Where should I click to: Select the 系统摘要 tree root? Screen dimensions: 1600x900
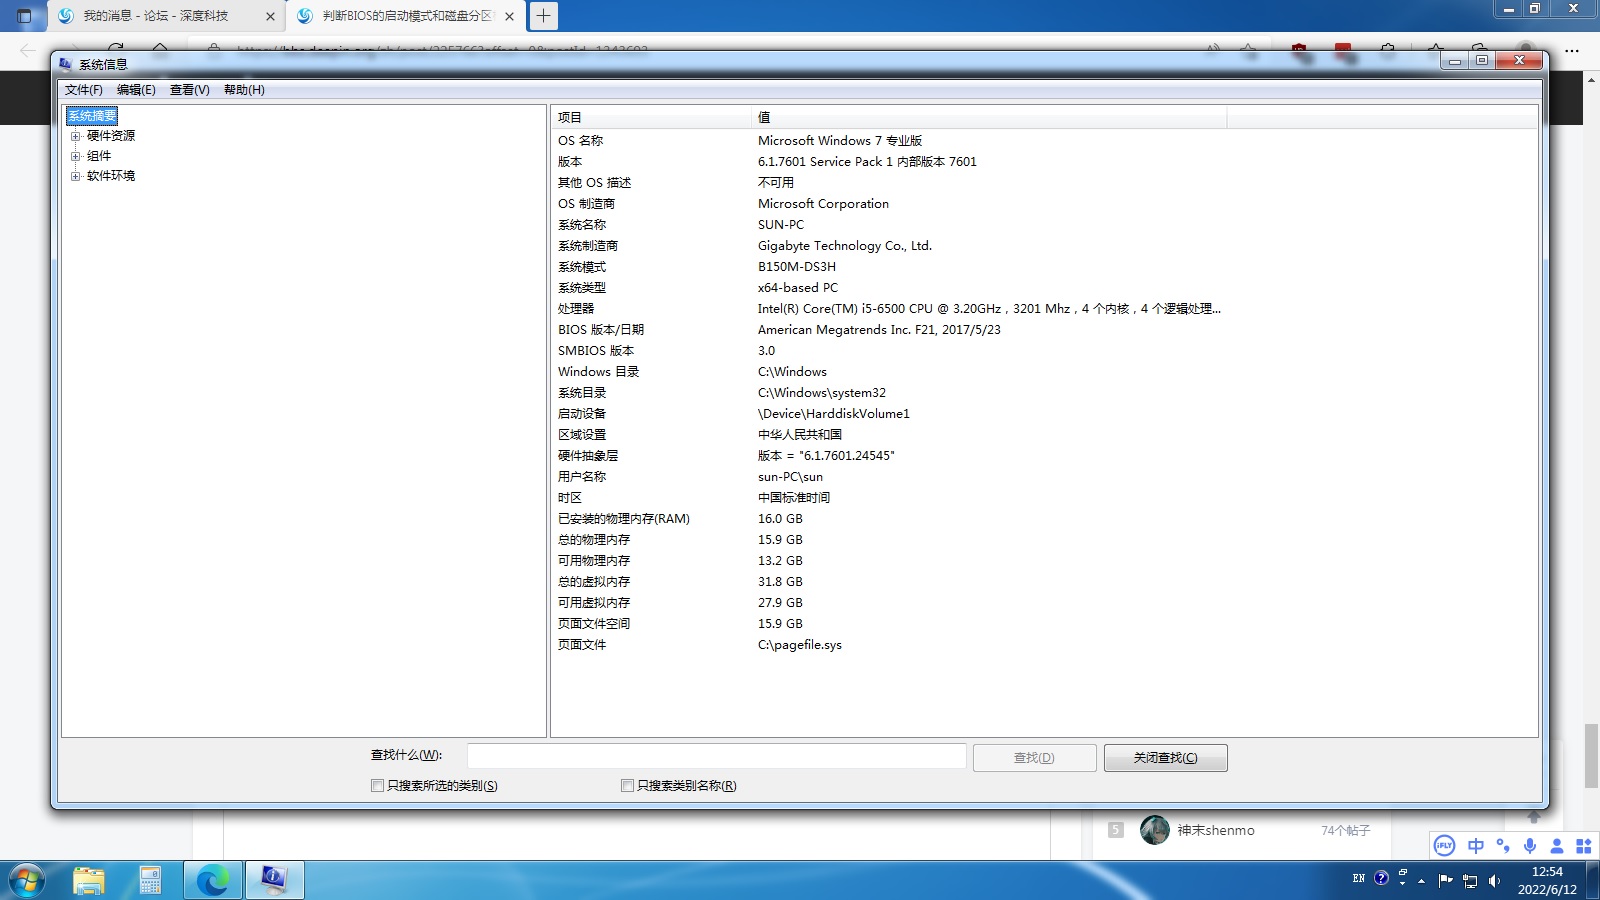coord(92,116)
